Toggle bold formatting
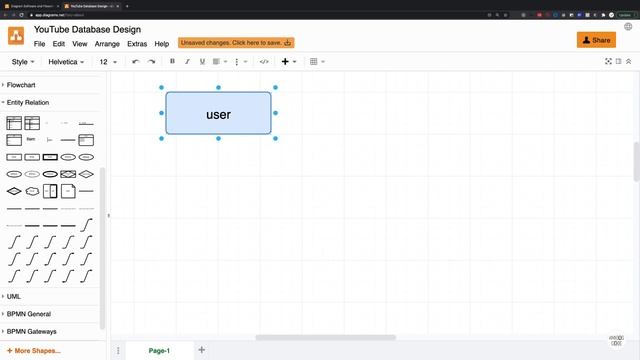 click(x=172, y=61)
